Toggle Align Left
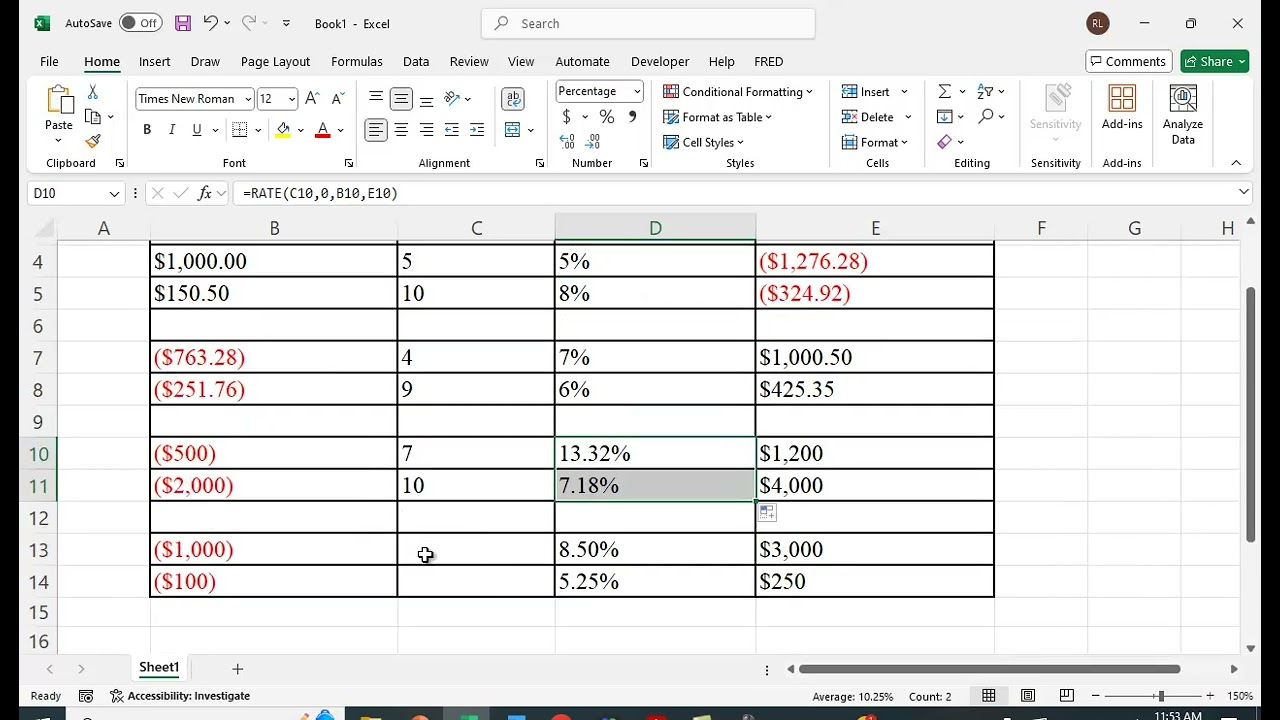The height and width of the screenshot is (720, 1280). pos(376,130)
